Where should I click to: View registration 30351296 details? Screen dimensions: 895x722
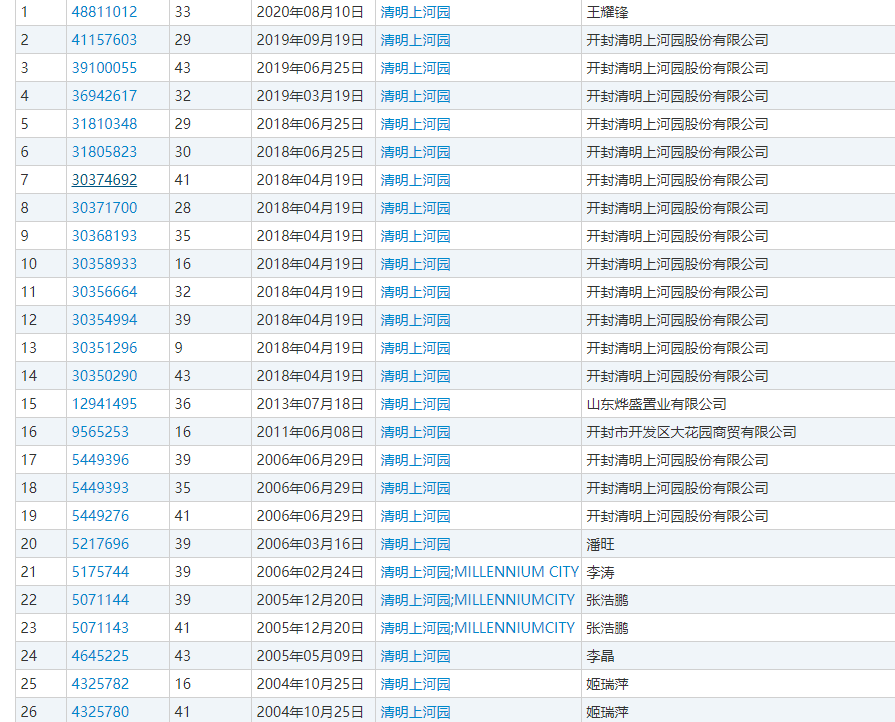104,348
